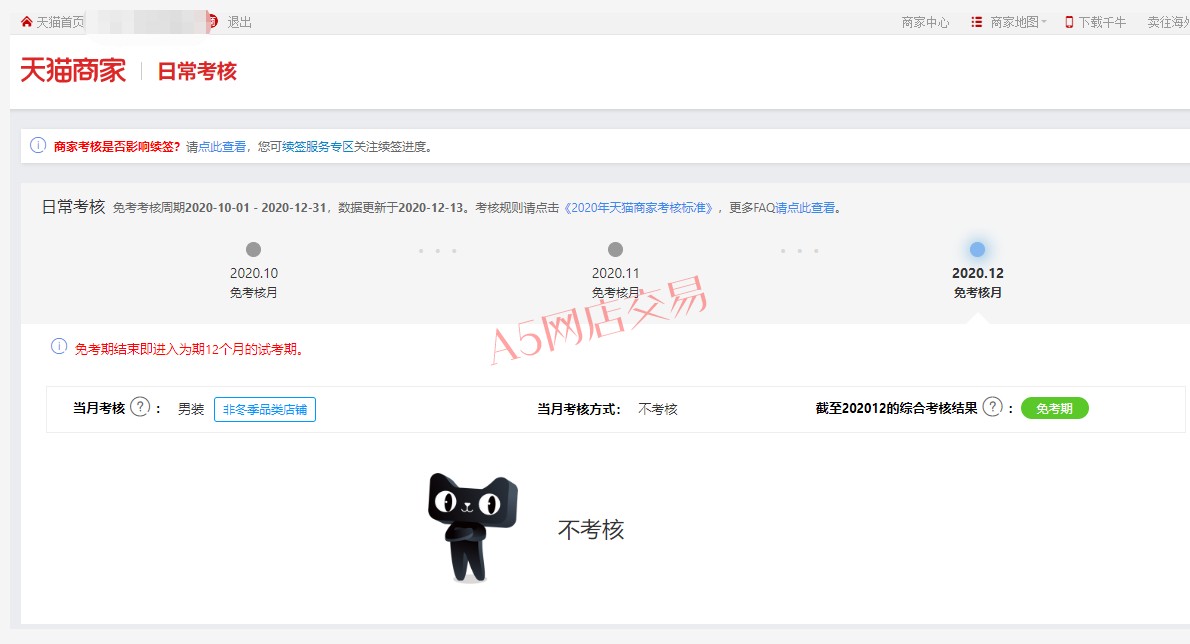Open the 点此查看 link about renewal
Viewport: 1190px width, 644px height.
pos(222,146)
